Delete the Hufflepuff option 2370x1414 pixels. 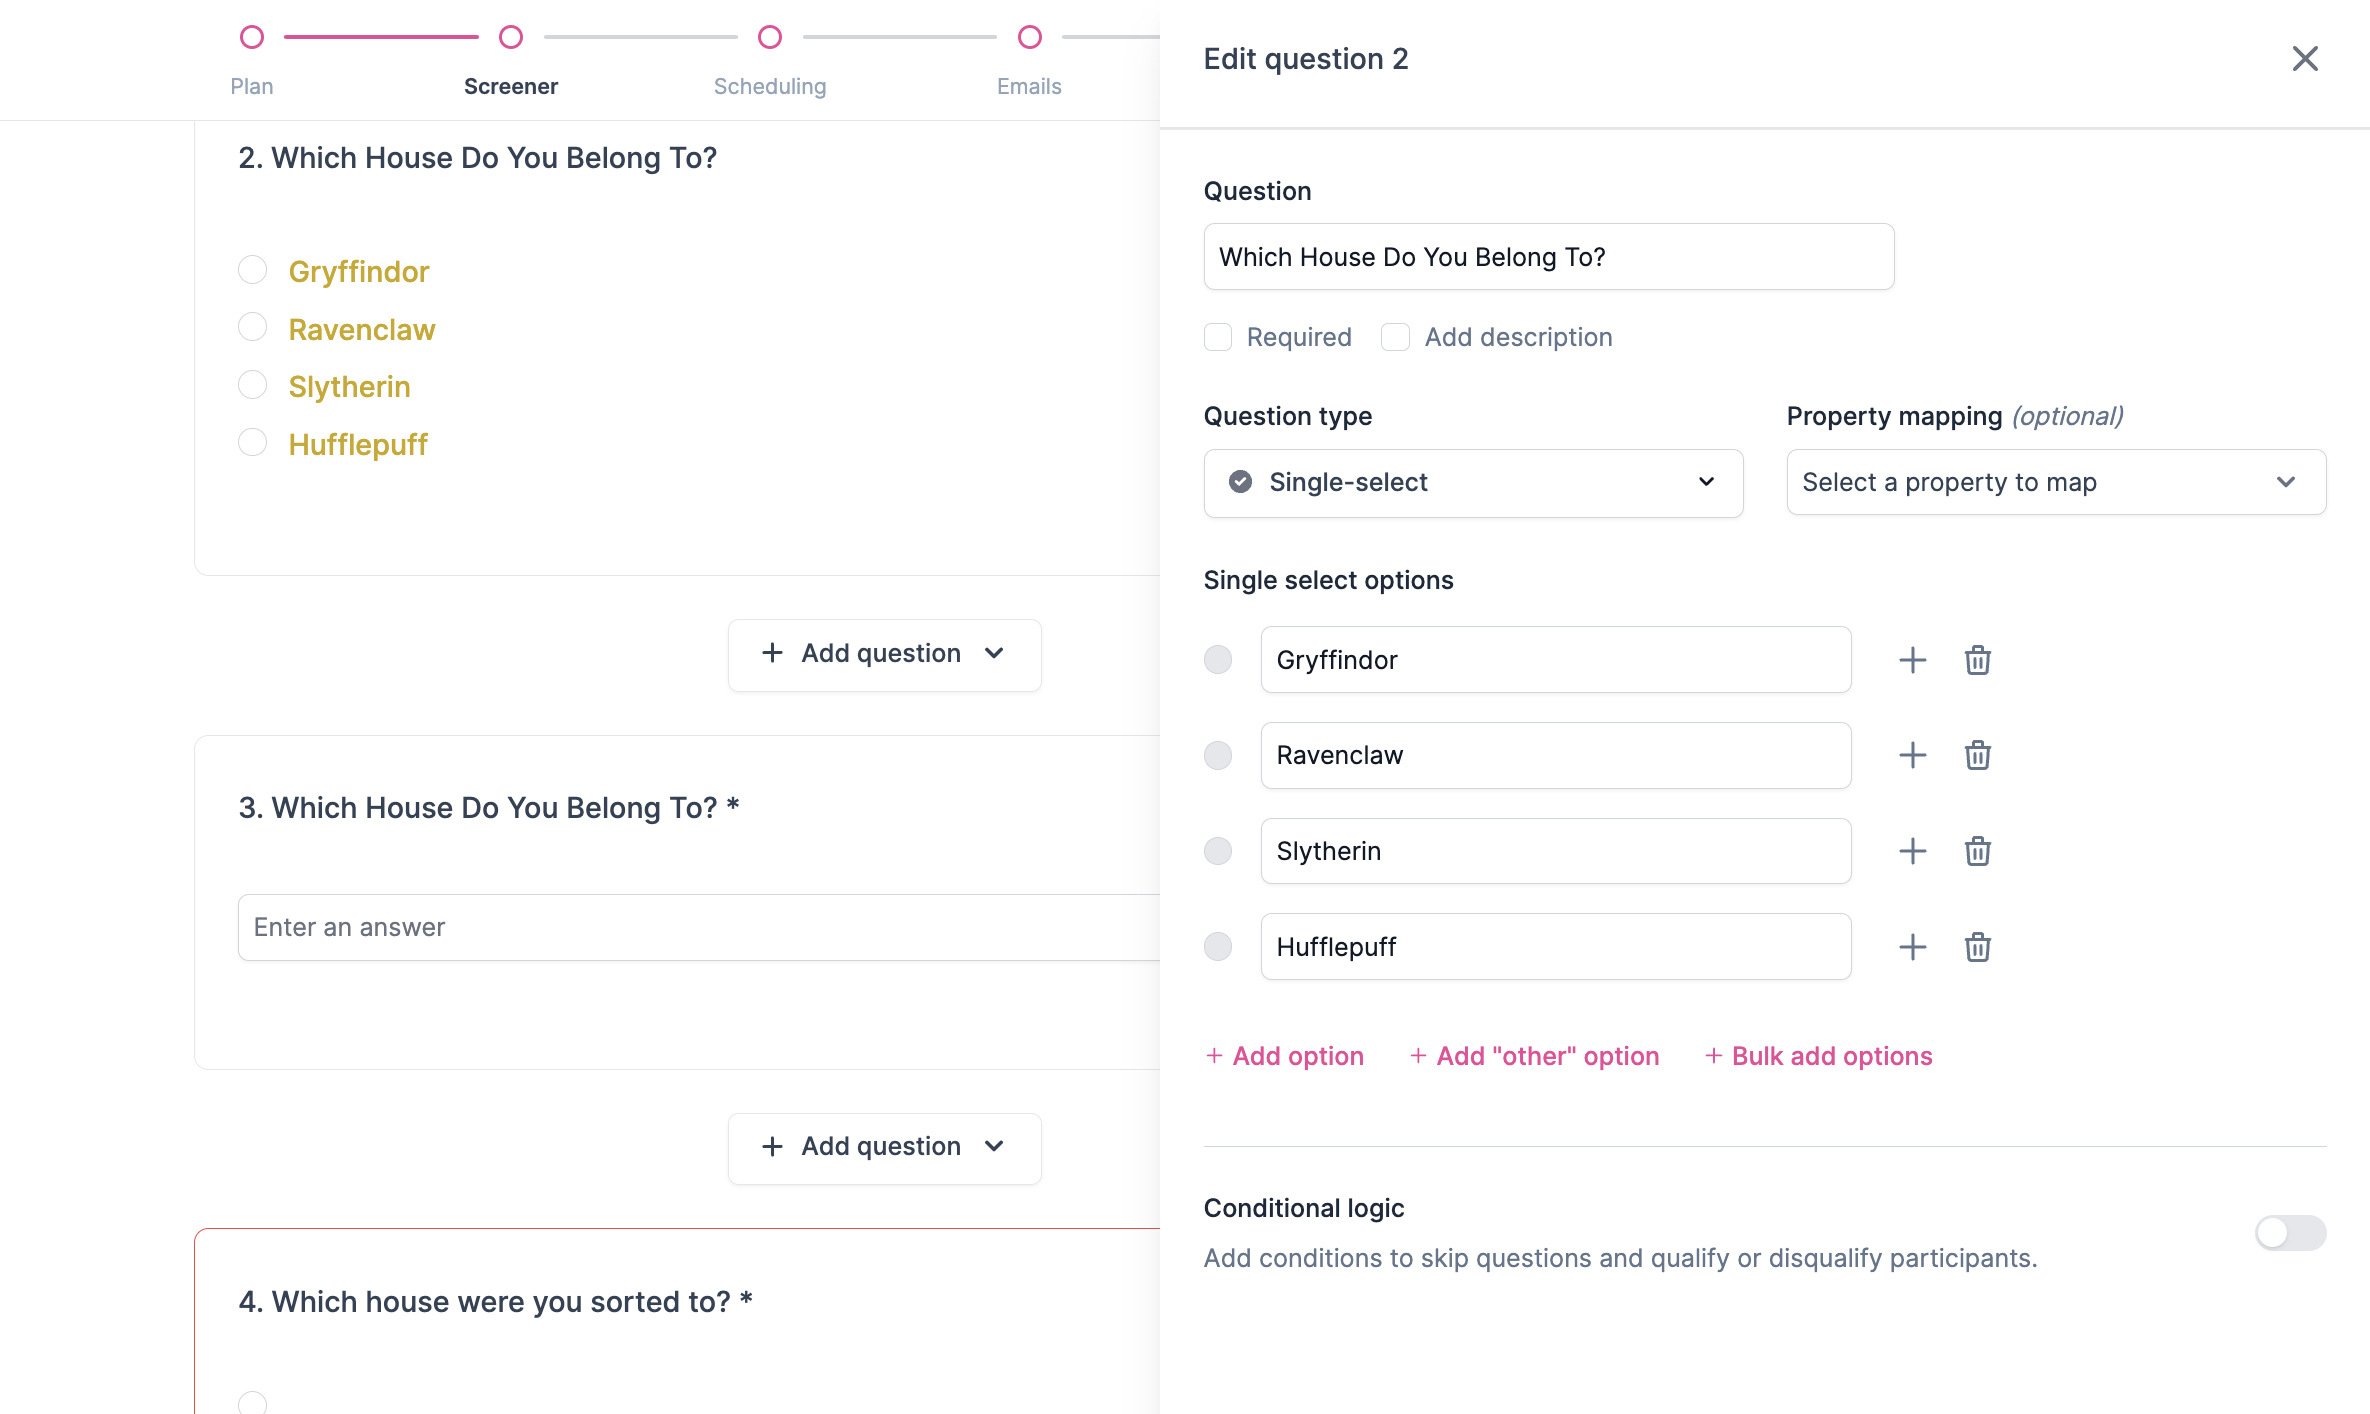click(x=1977, y=947)
